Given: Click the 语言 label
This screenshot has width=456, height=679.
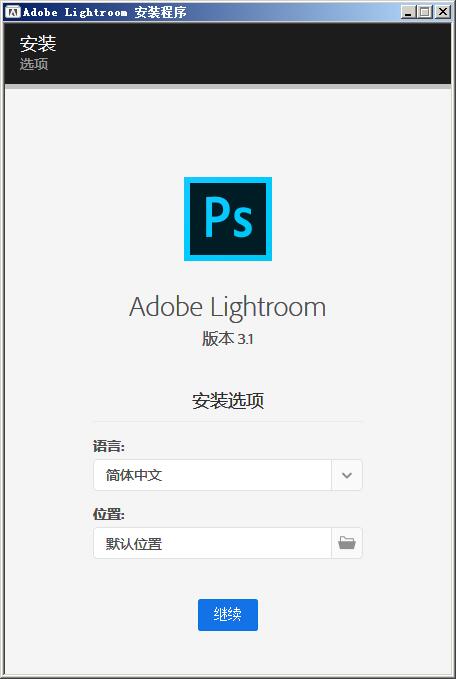Looking at the screenshot, I should click(109, 446).
